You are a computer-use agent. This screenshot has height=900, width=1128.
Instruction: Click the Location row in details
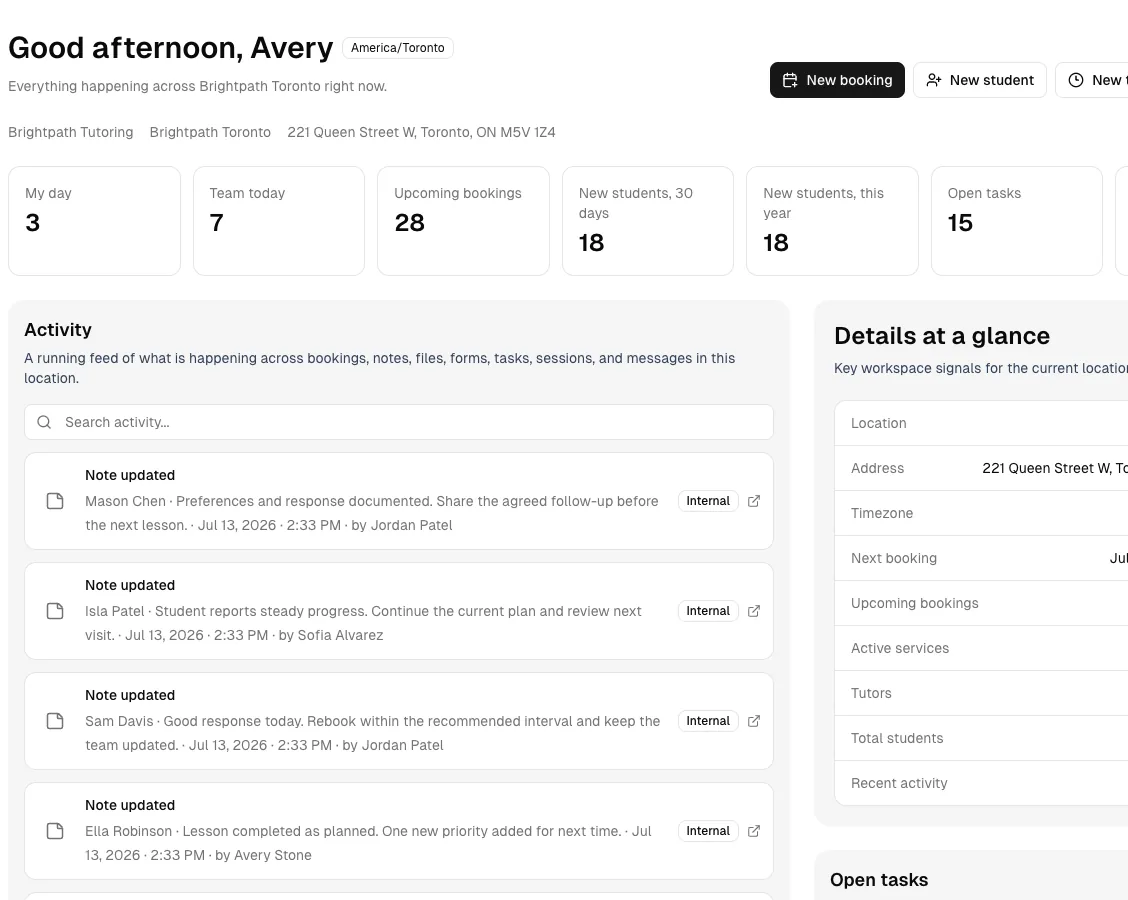point(981,423)
